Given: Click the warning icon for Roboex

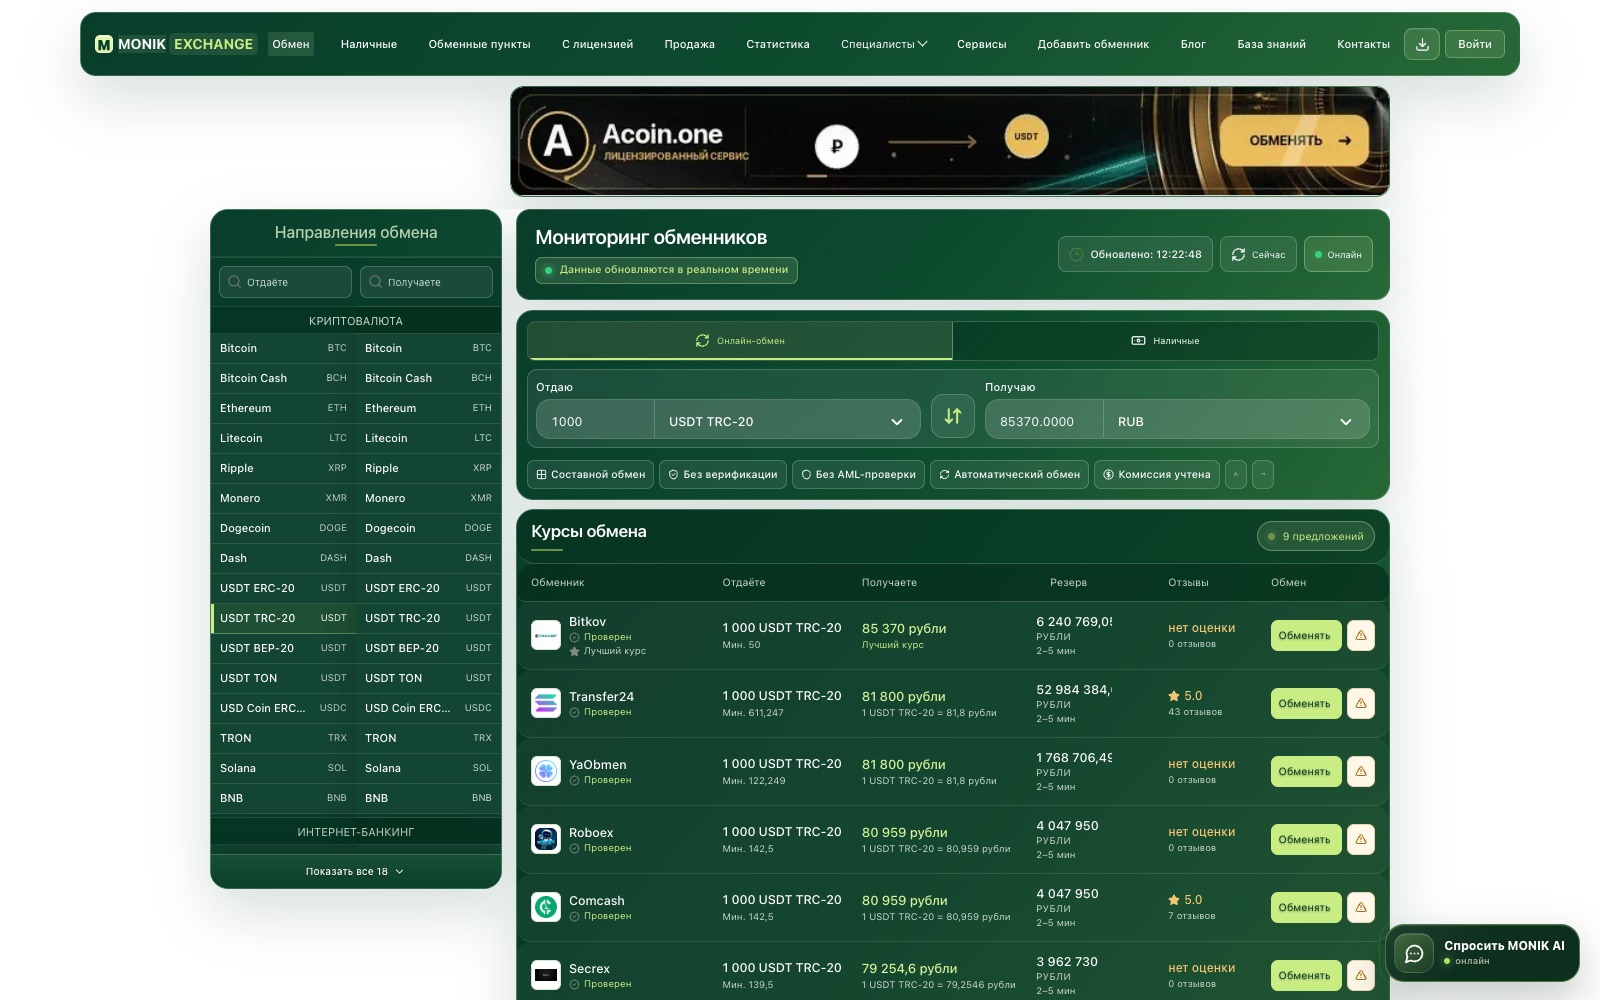Looking at the screenshot, I should click(1361, 839).
